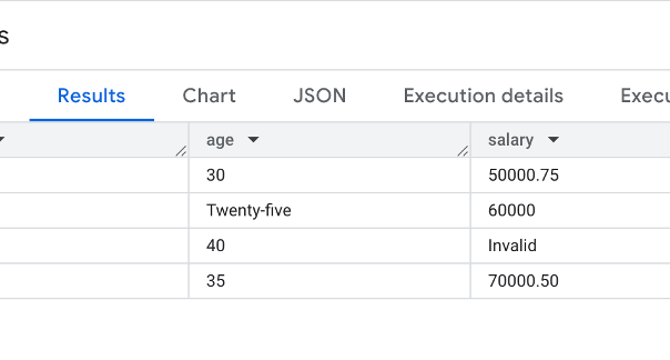Click the age column header label

(x=220, y=140)
